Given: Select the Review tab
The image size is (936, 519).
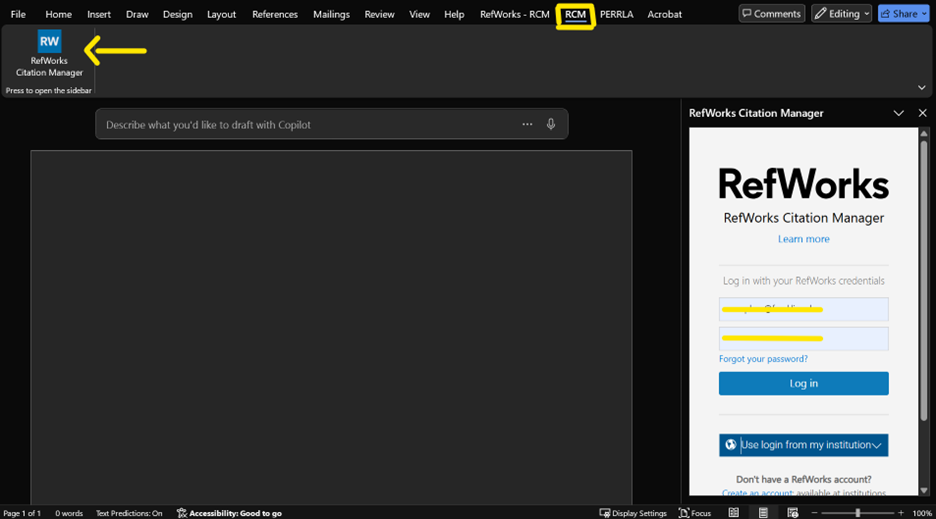Looking at the screenshot, I should [x=379, y=14].
